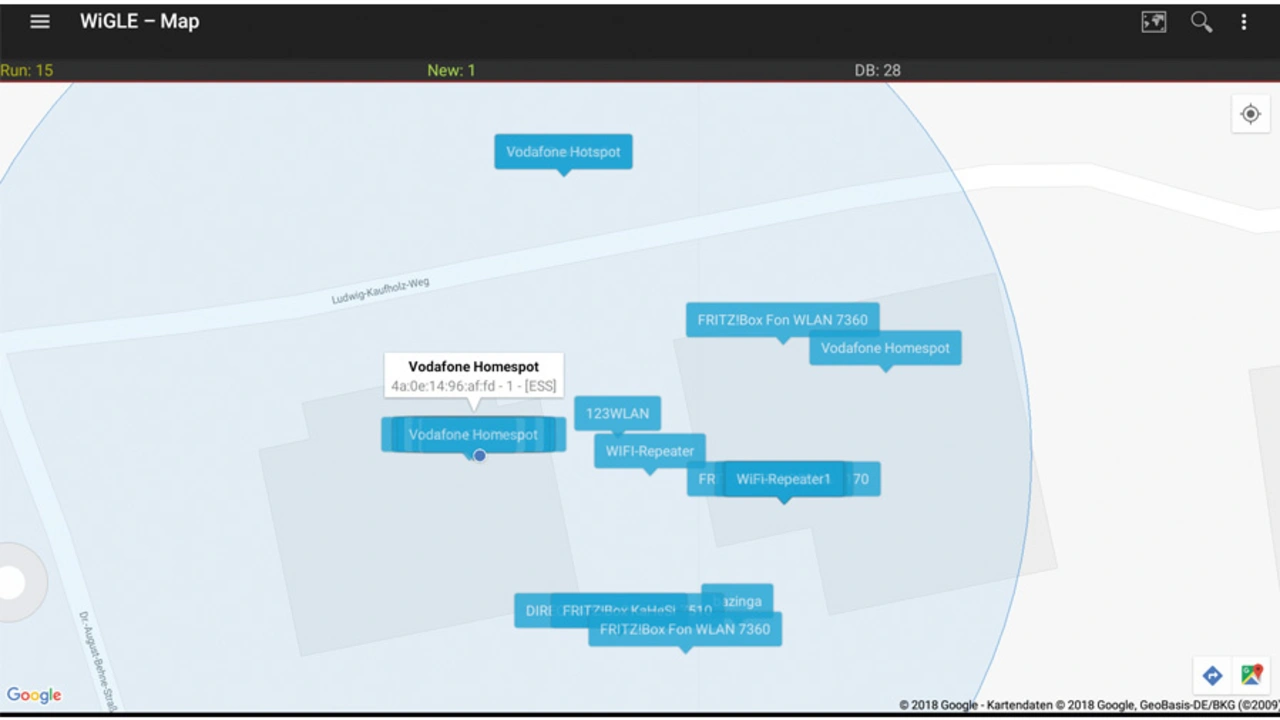Tap the New: 1 counter
The height and width of the screenshot is (720, 1280).
tap(451, 70)
